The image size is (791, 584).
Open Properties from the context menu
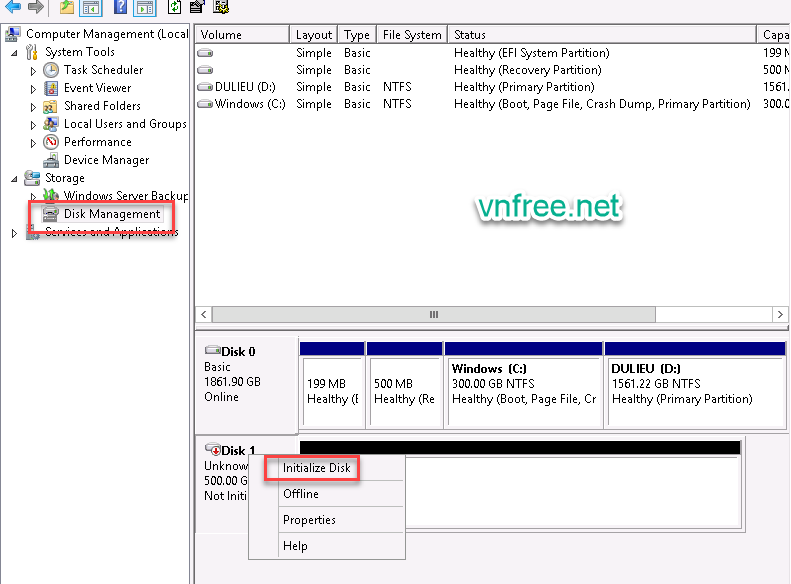pos(309,520)
